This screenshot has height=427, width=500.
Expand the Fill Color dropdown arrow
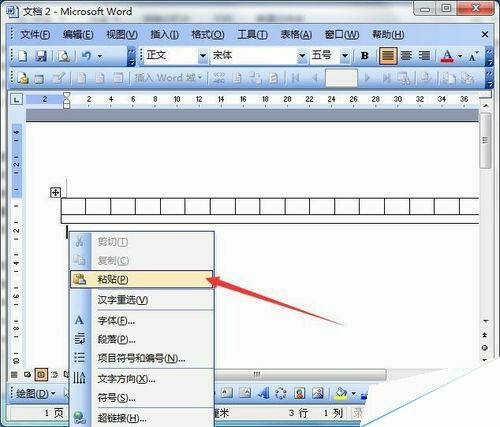354,394
